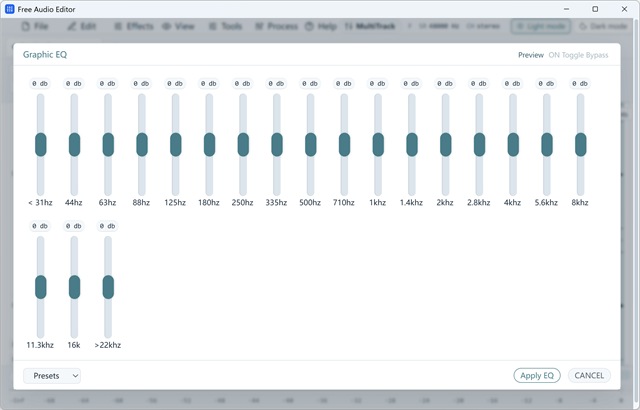Click the Graphic EQ dialog title
This screenshot has width=640, height=410.
45,55
